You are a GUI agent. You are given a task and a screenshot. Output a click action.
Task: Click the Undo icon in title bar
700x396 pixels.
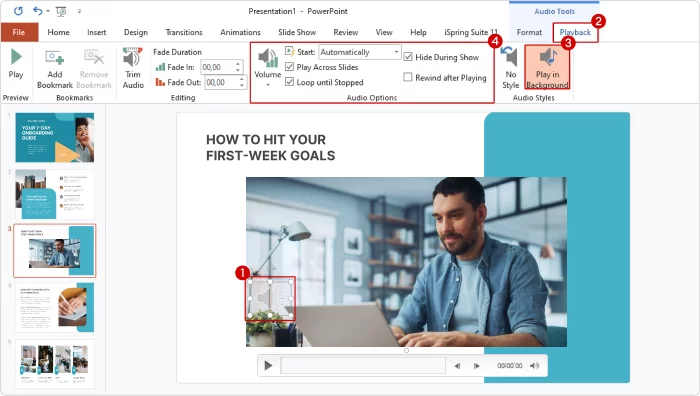tap(38, 11)
